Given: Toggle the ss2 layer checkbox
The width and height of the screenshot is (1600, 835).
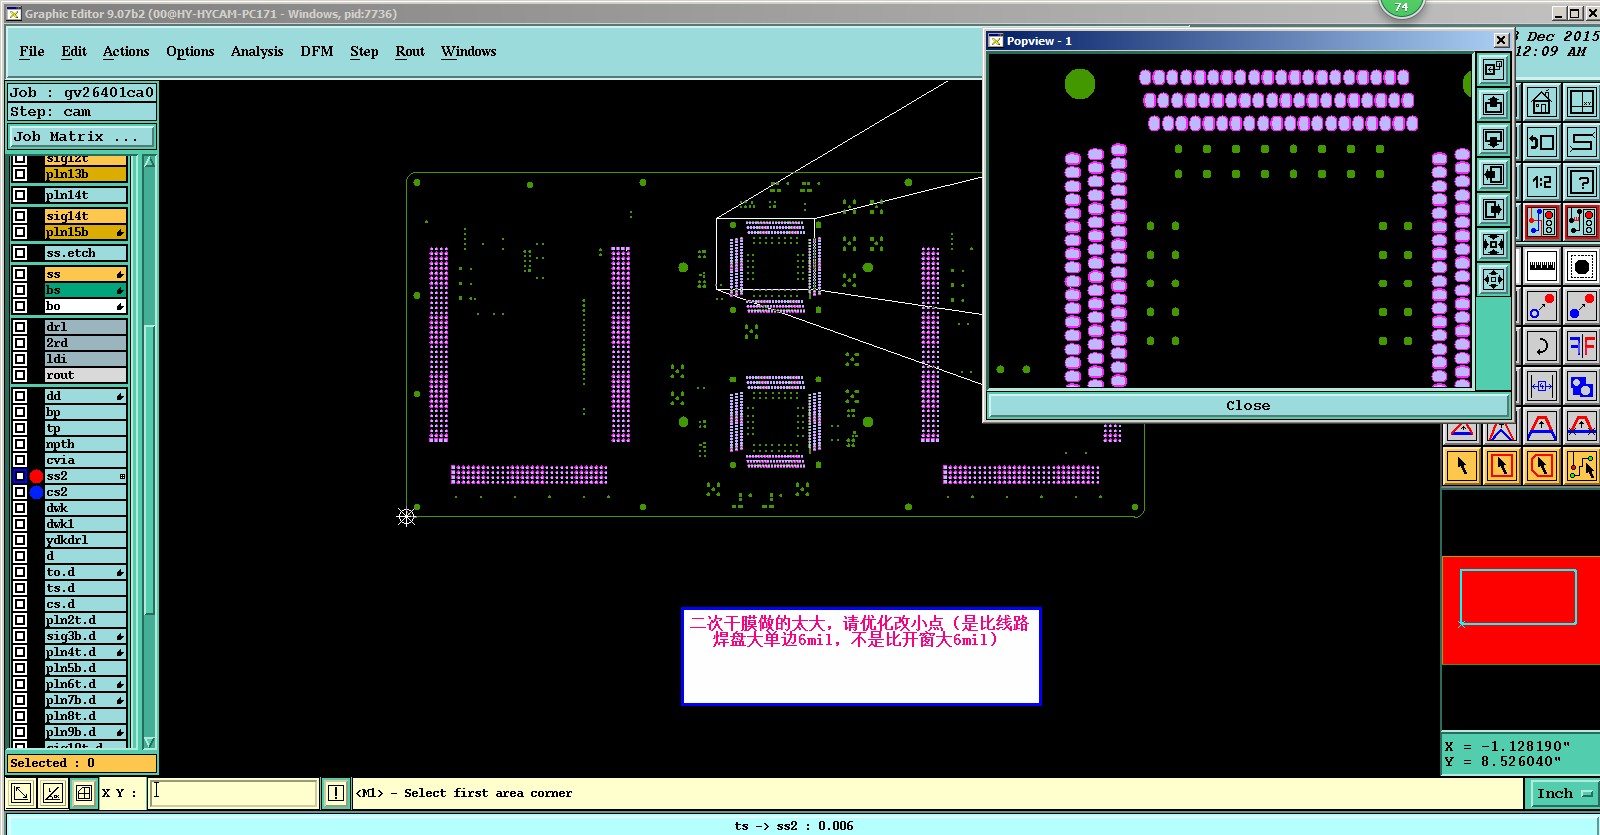Looking at the screenshot, I should point(20,476).
